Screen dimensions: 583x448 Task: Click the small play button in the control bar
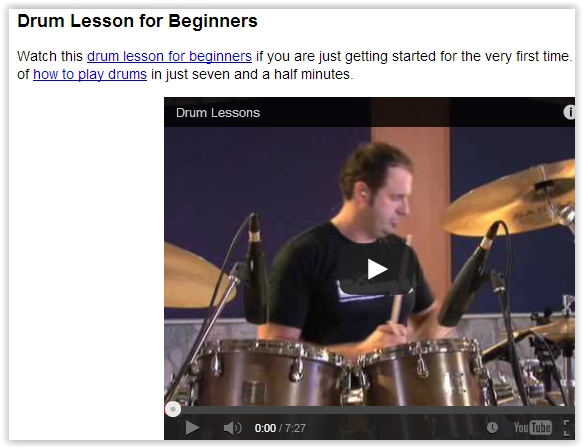pyautogui.click(x=192, y=428)
